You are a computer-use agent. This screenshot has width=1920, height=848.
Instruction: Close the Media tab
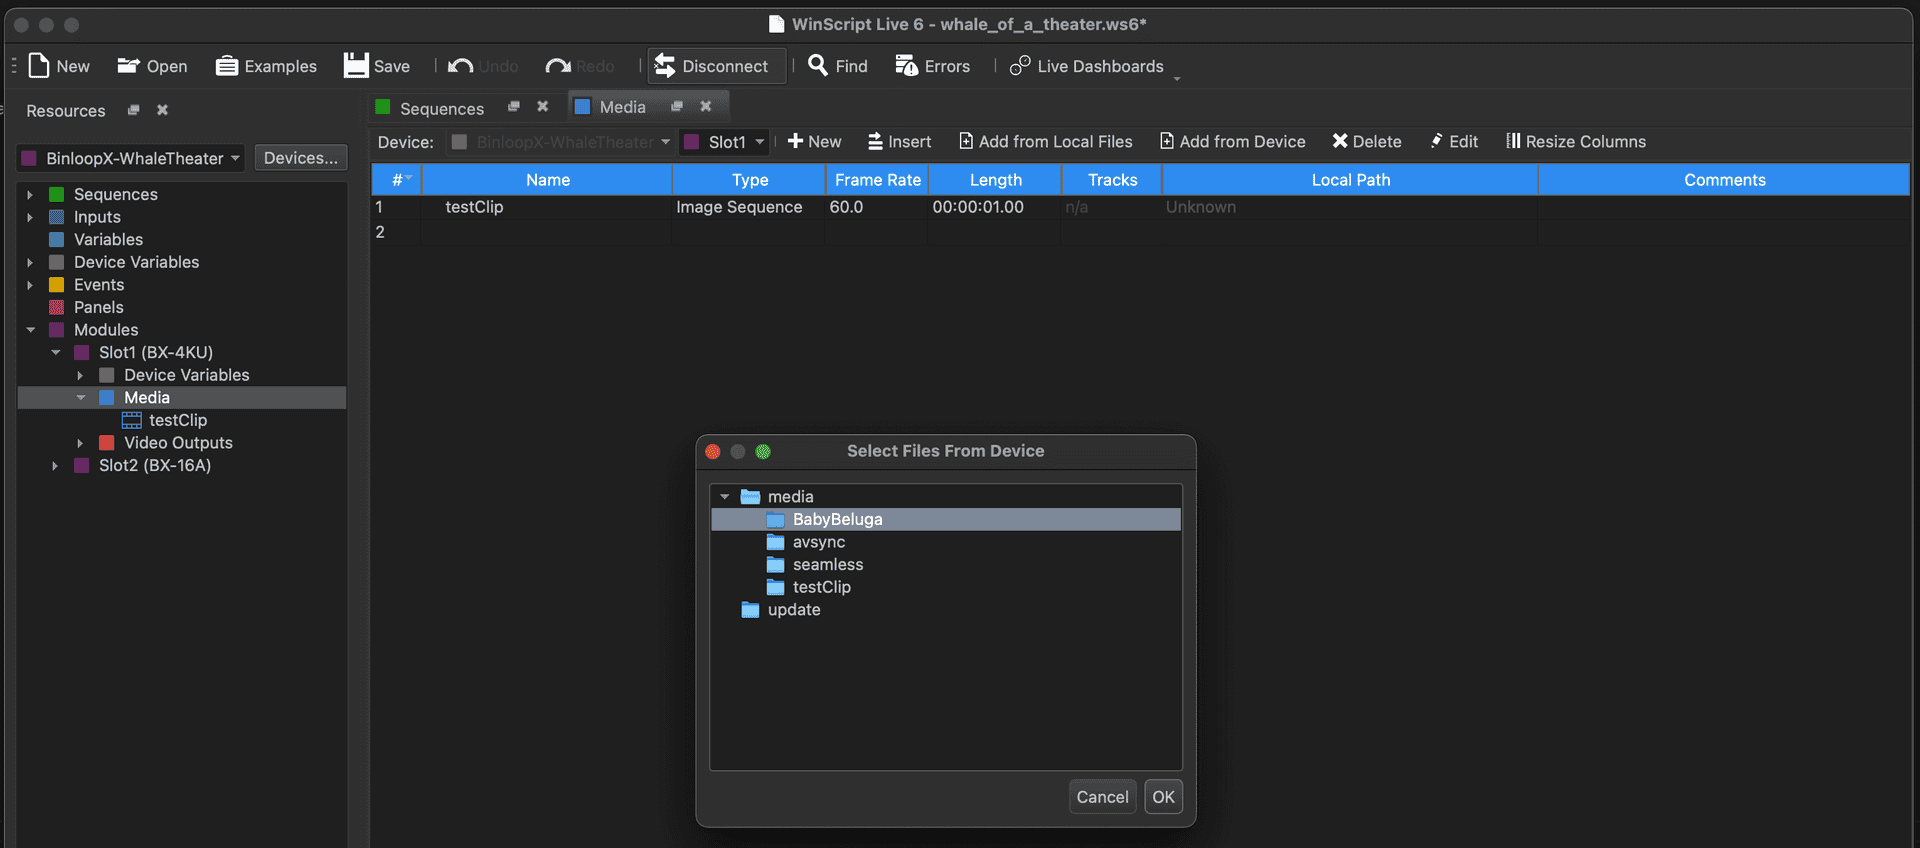pos(706,107)
